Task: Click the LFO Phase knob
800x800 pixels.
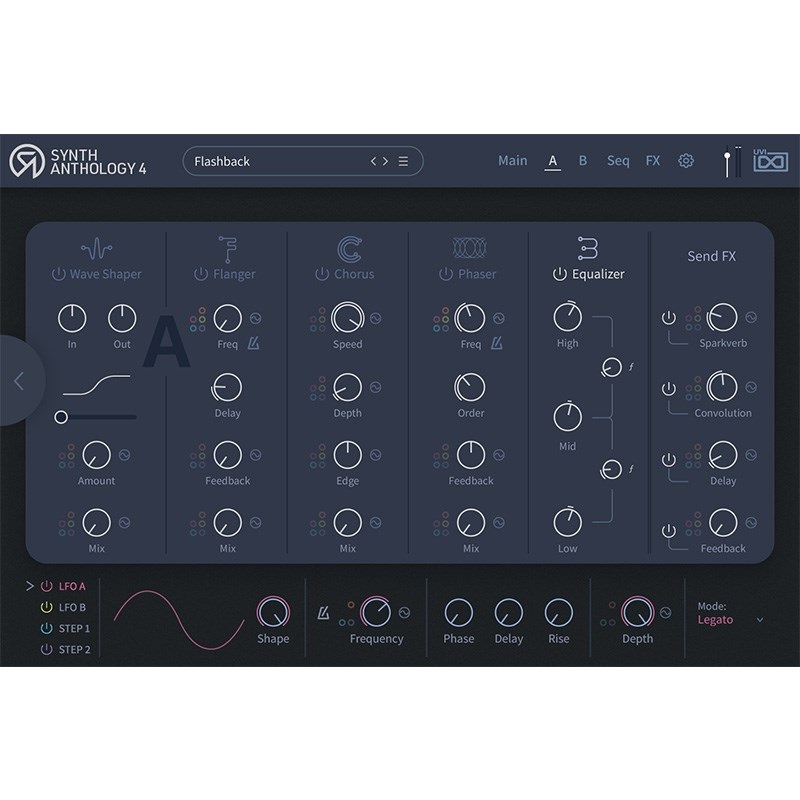Action: tap(459, 612)
